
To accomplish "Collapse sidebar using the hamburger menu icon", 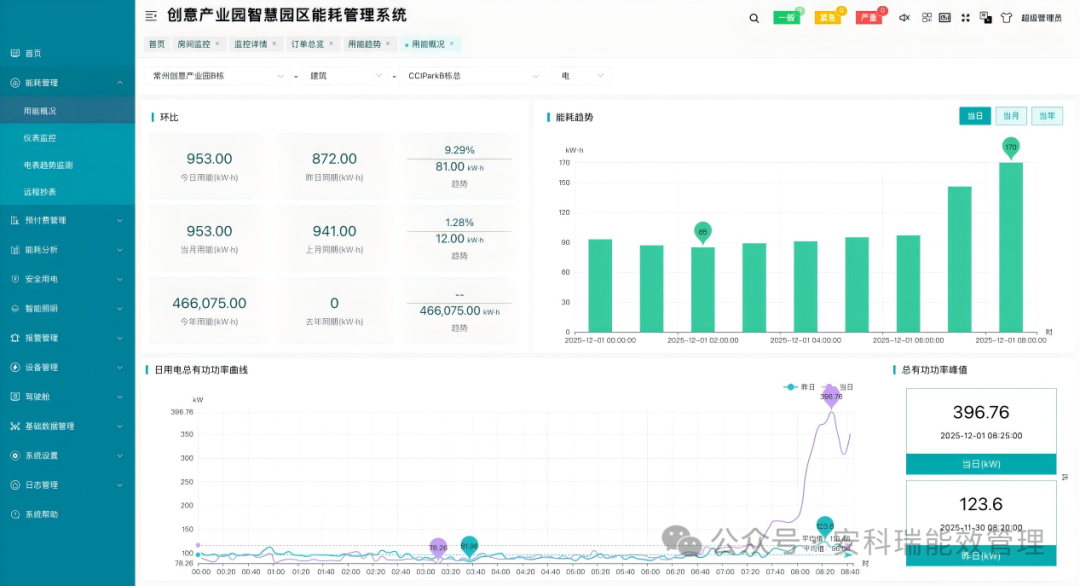I will (151, 16).
